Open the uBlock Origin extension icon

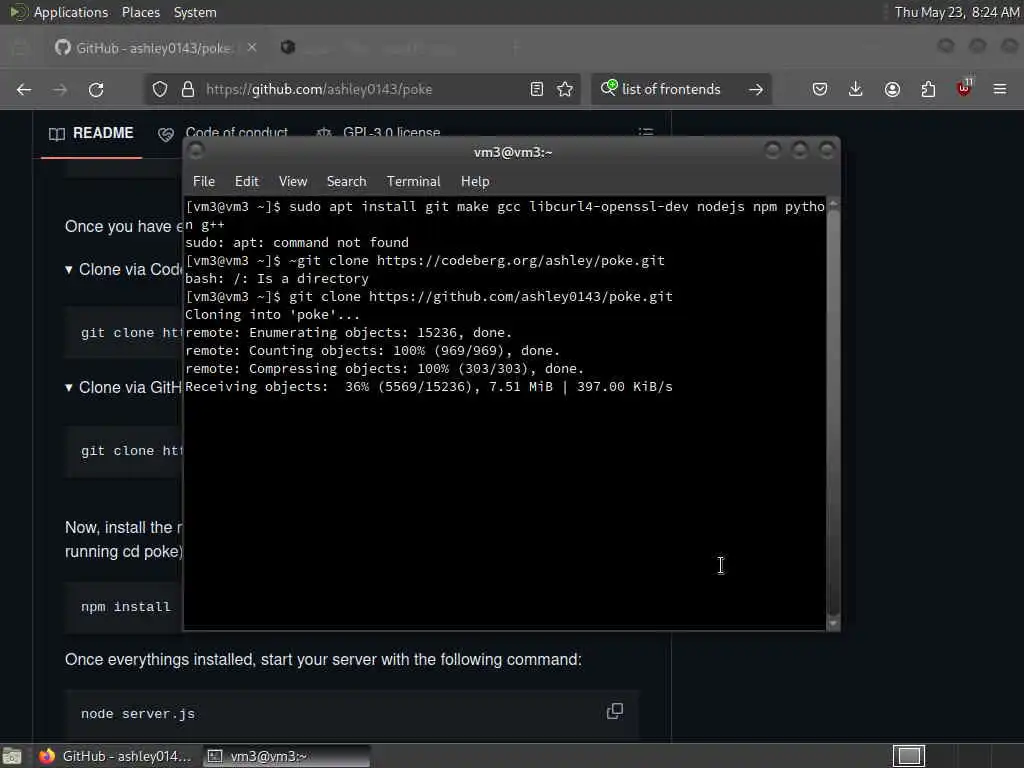[x=964, y=88]
